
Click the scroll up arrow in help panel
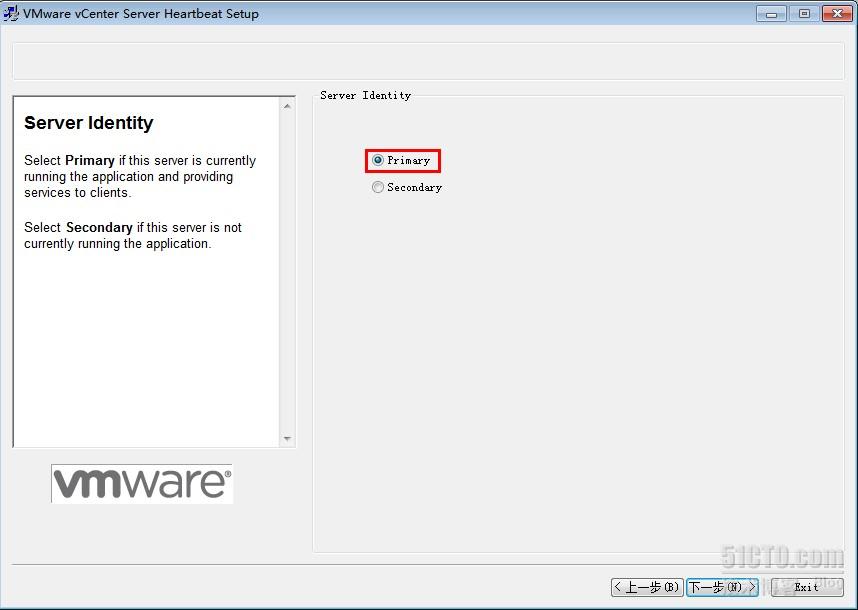point(287,106)
